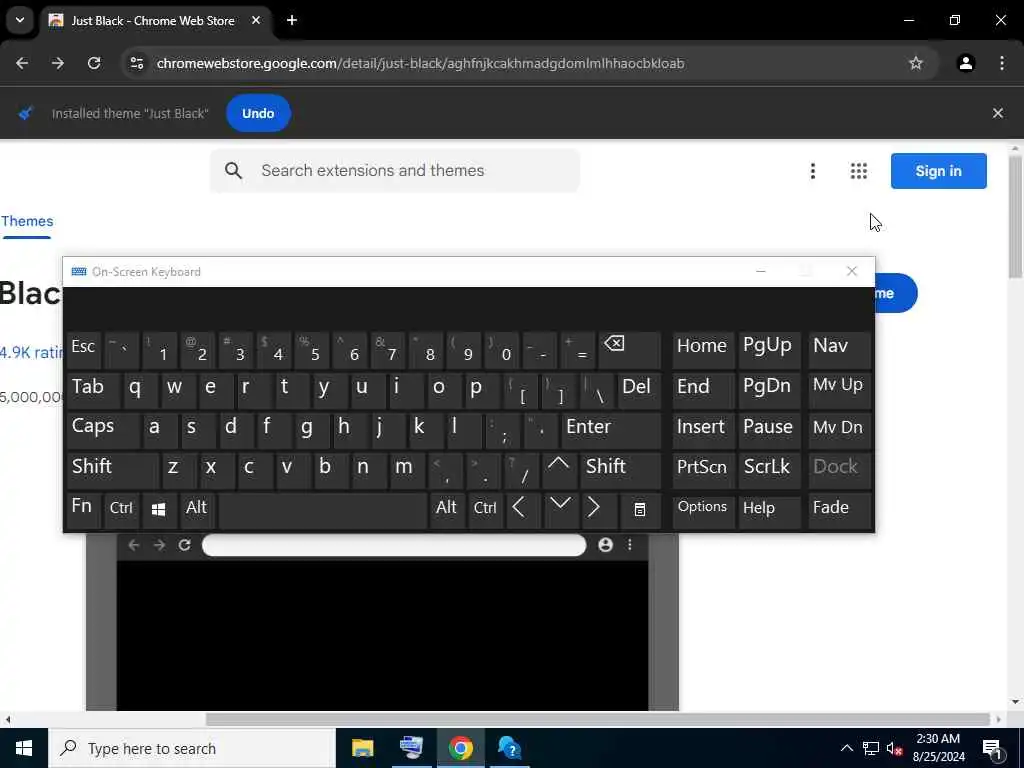Click muted volume icon in tray
The height and width of the screenshot is (768, 1024).
pos(895,748)
